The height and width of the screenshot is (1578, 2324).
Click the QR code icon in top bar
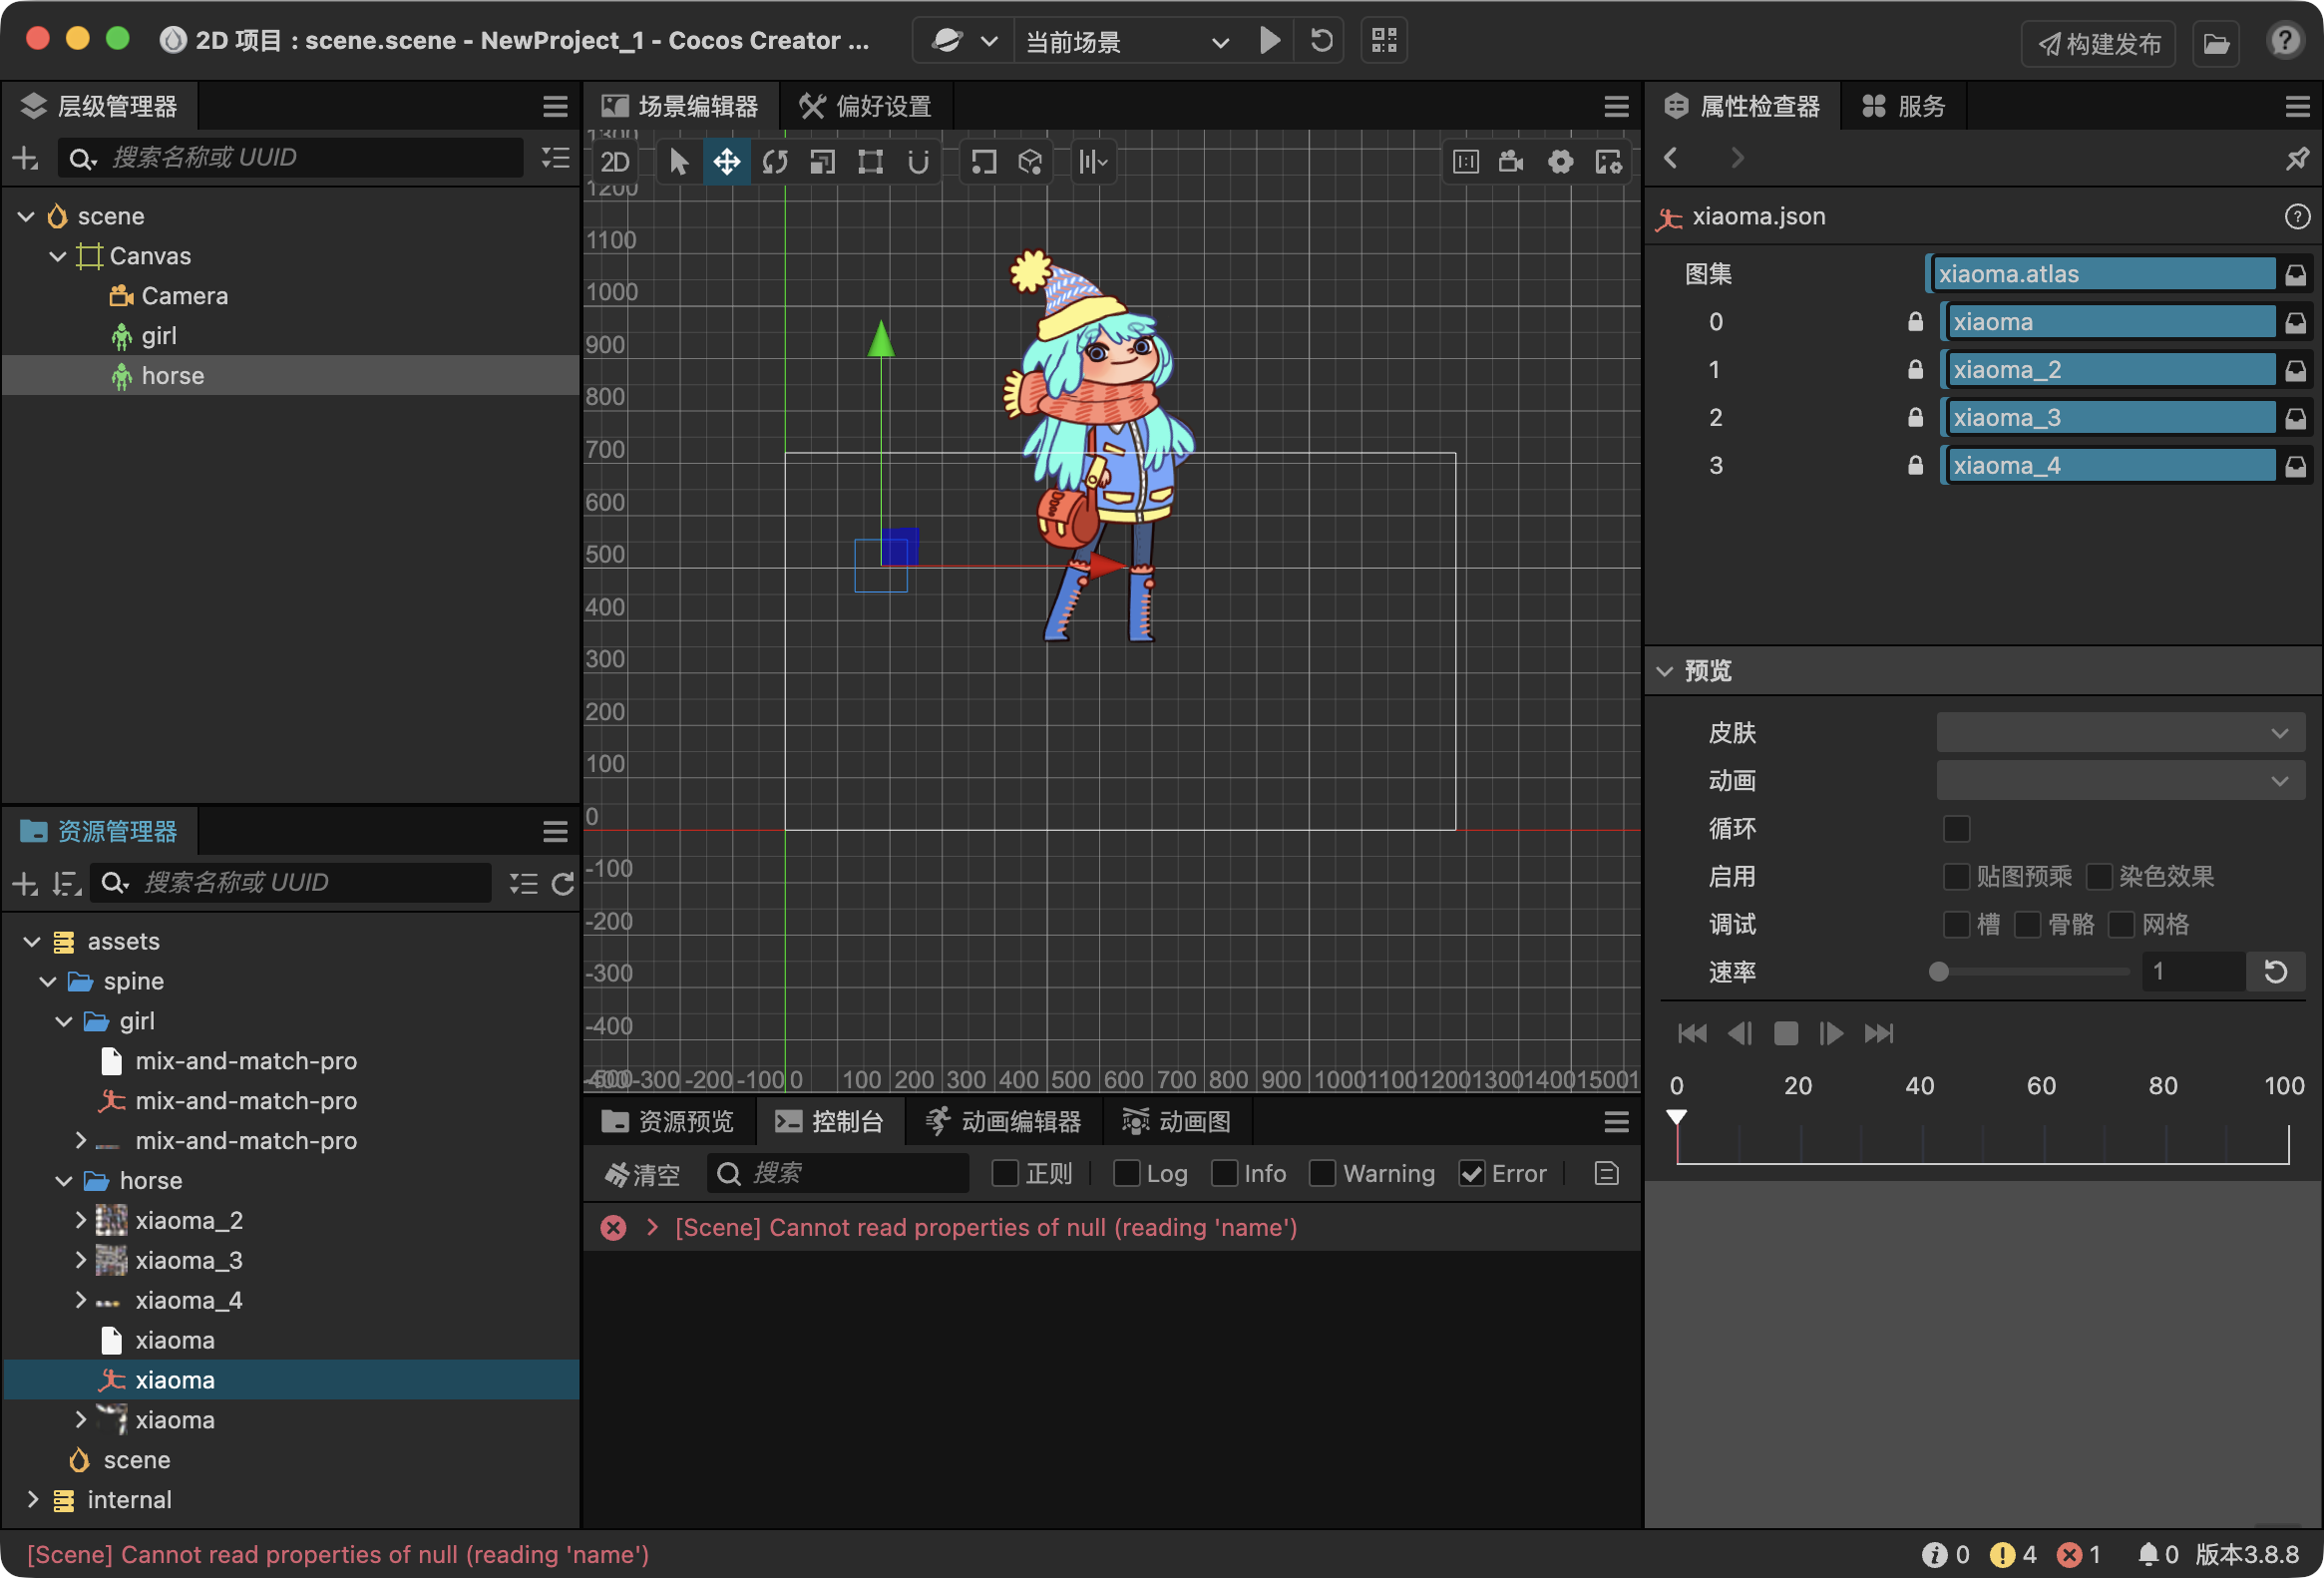point(1384,41)
